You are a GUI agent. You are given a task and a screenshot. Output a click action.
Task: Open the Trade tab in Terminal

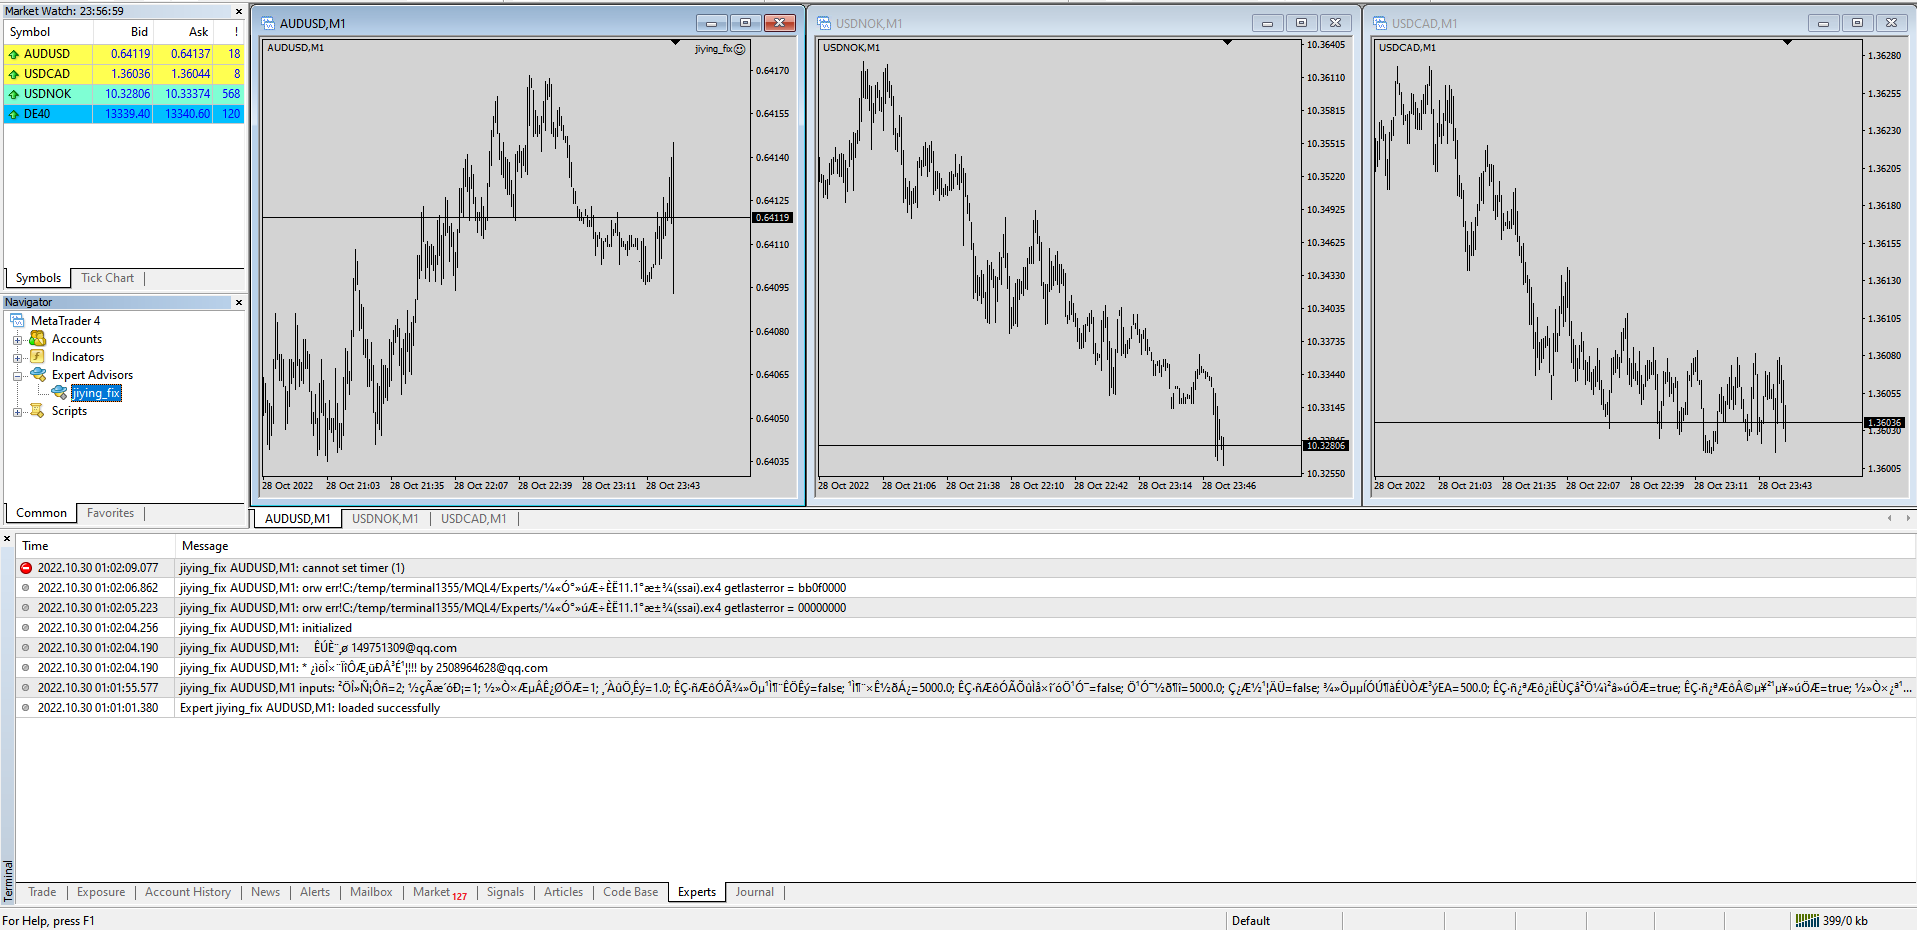click(x=42, y=892)
